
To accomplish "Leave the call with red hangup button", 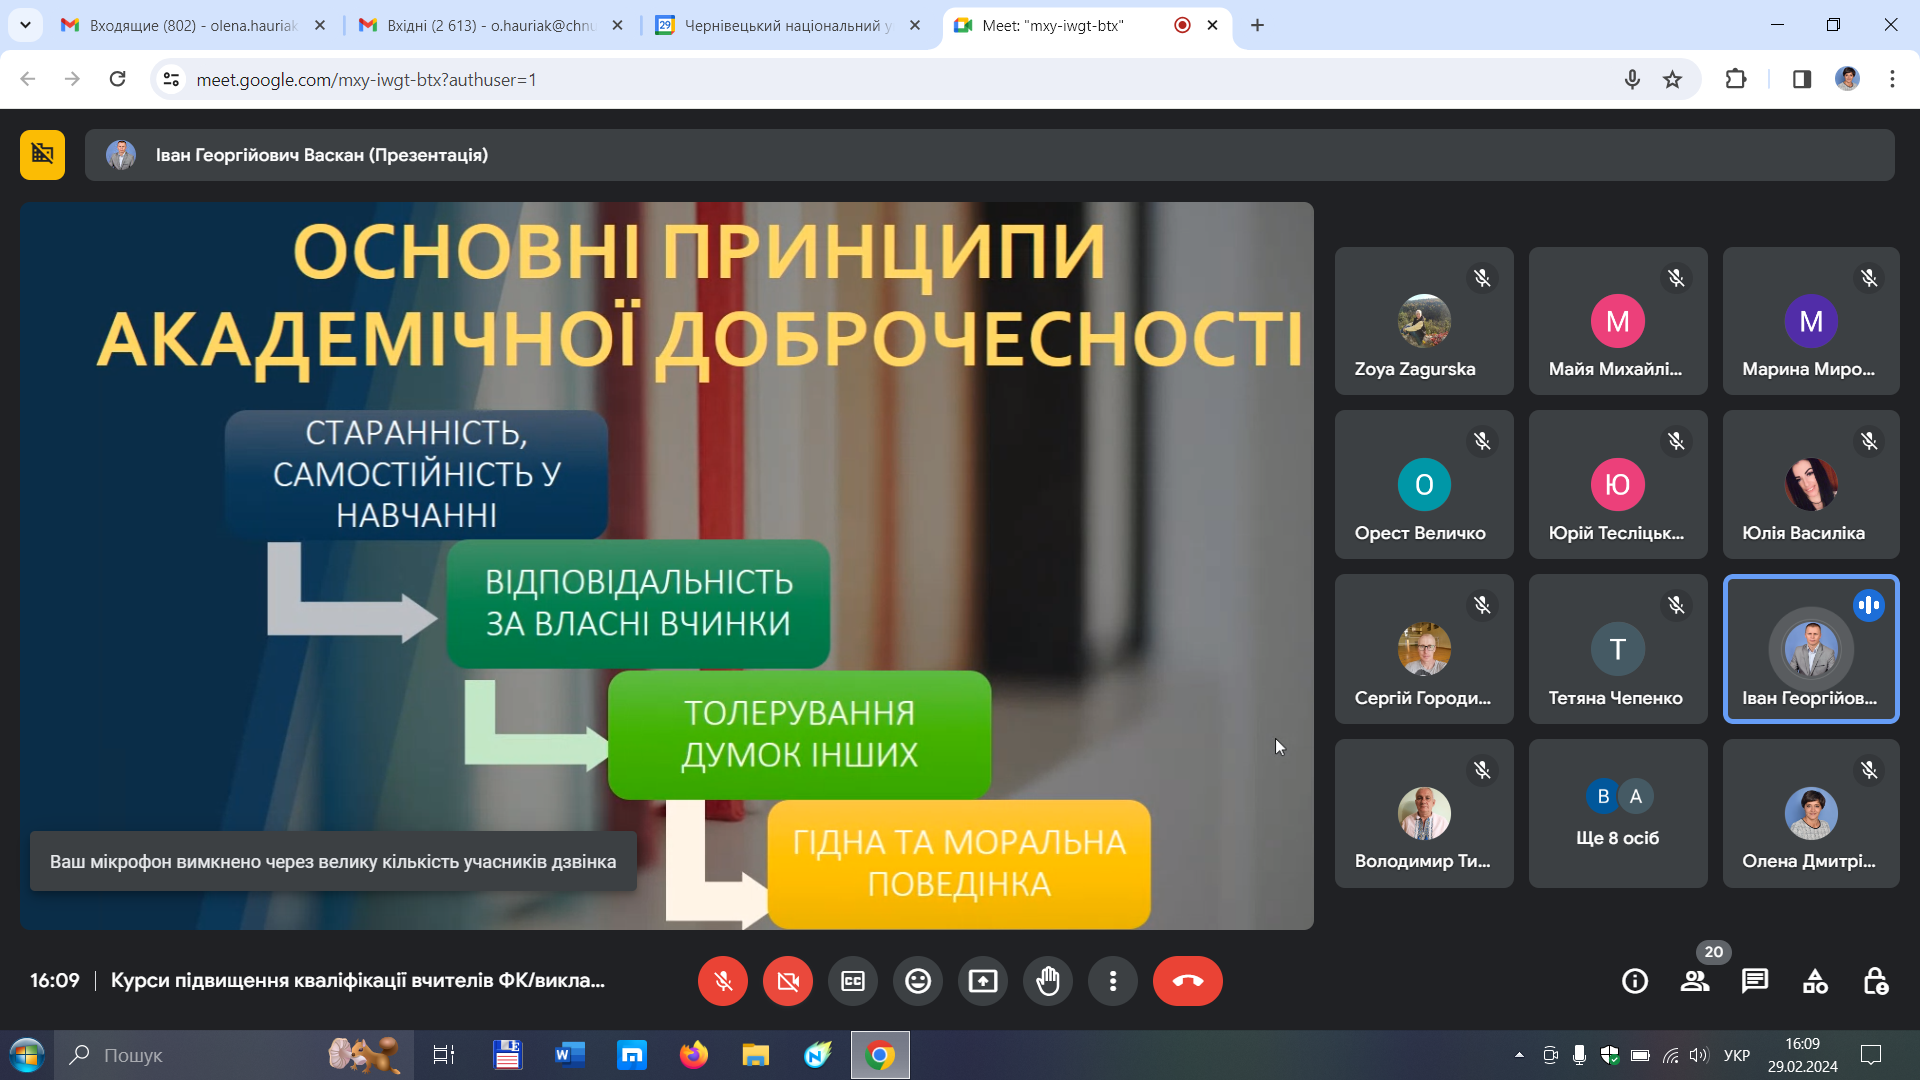I will tap(1188, 981).
